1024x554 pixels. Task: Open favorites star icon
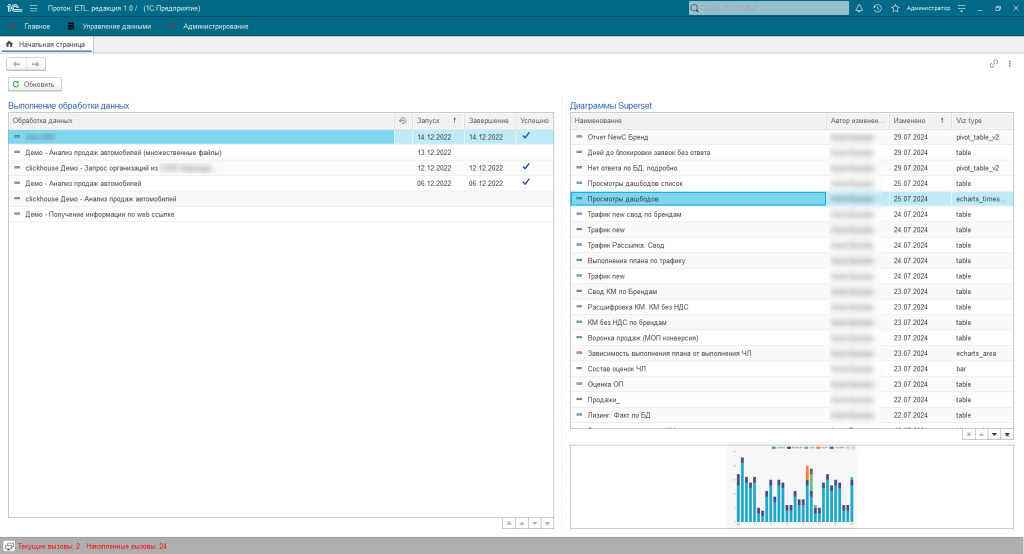click(895, 8)
